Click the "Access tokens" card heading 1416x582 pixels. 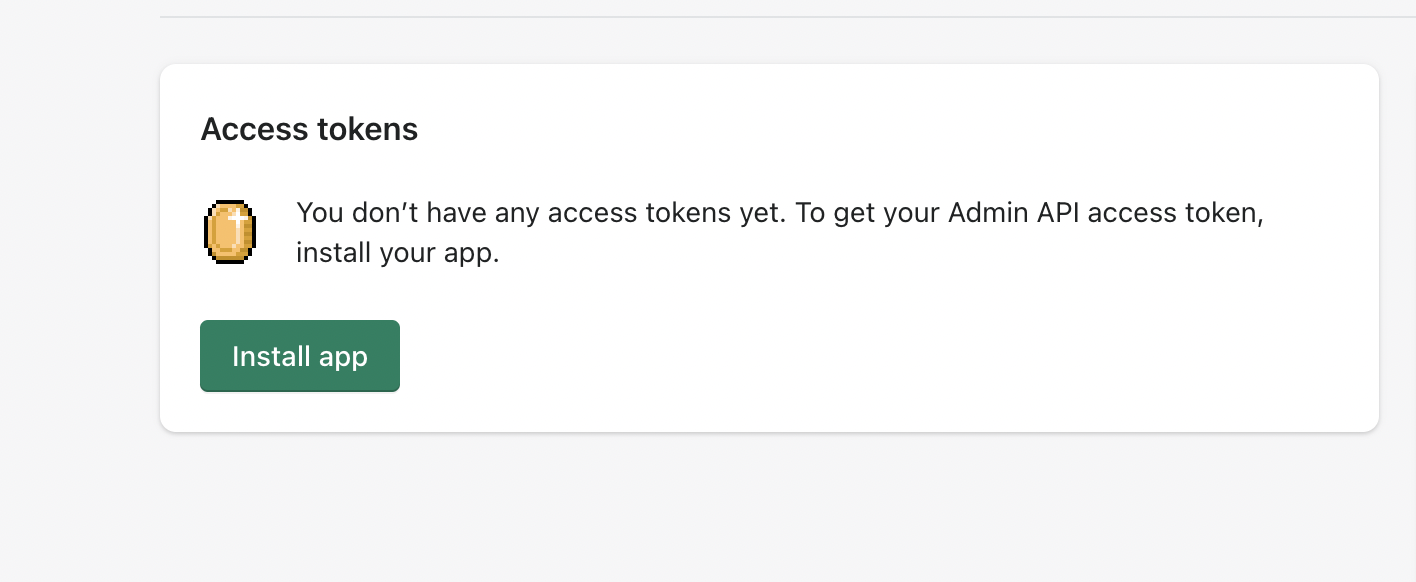tap(309, 129)
